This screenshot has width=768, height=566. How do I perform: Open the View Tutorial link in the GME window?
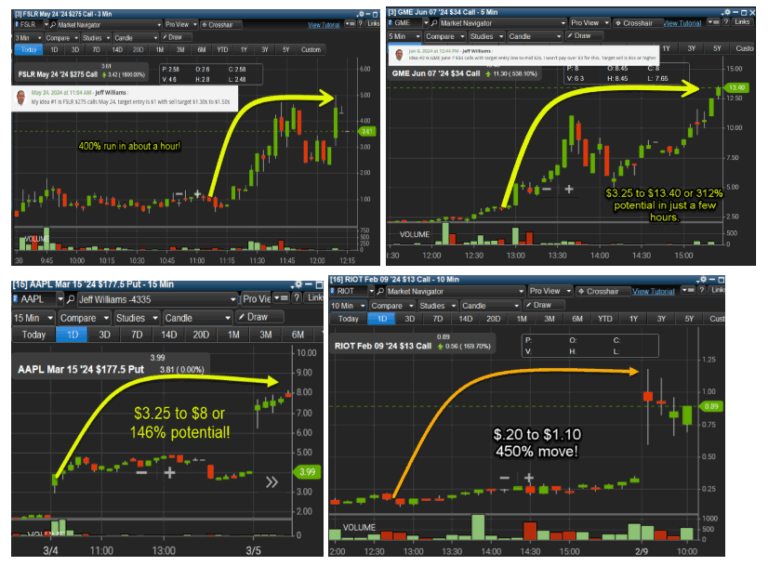point(682,23)
